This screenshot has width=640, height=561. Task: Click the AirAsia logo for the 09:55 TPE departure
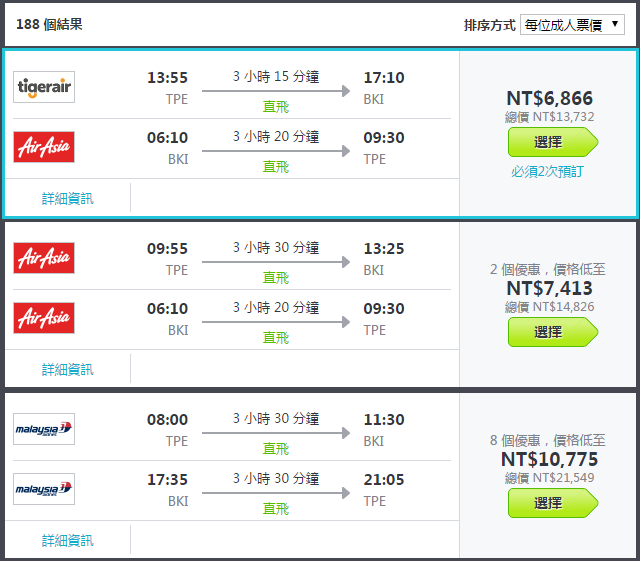pos(44,258)
